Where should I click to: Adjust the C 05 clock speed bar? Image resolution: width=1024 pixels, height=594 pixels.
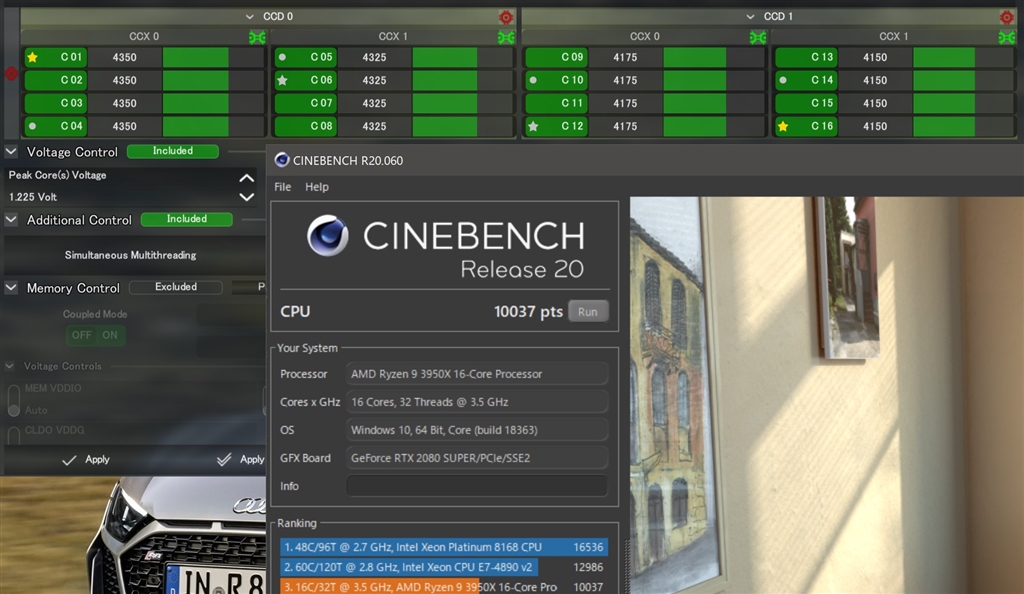[463, 57]
